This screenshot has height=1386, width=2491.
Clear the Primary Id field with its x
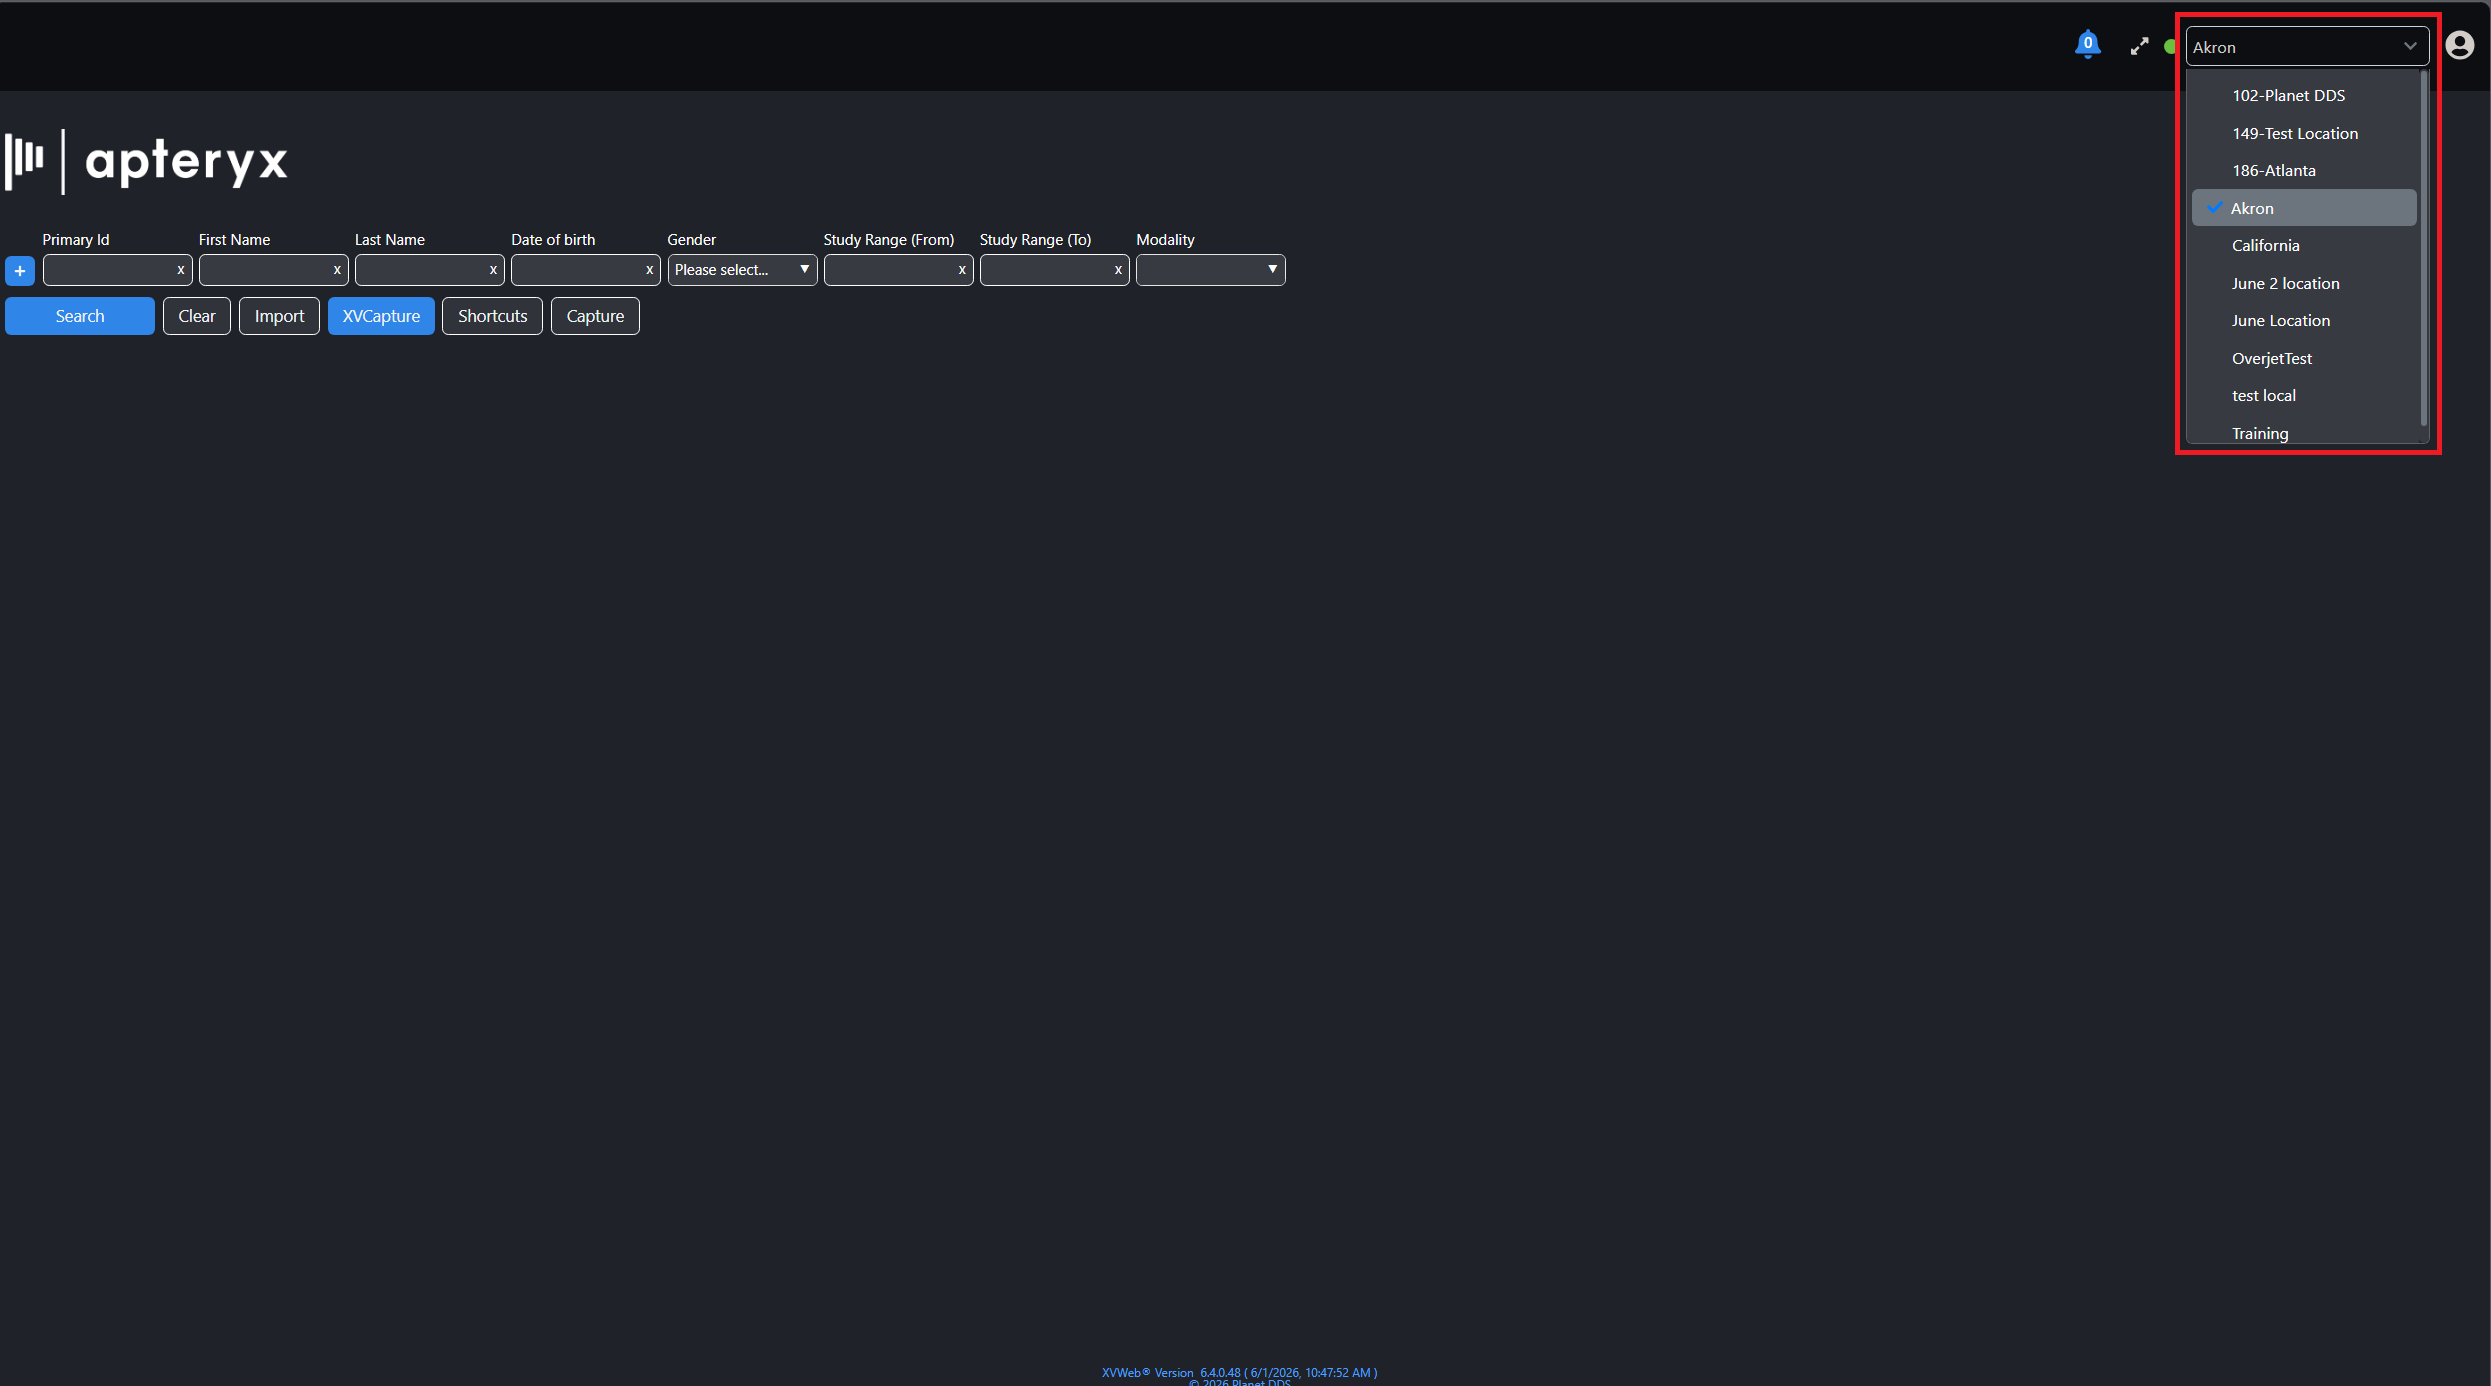click(181, 270)
